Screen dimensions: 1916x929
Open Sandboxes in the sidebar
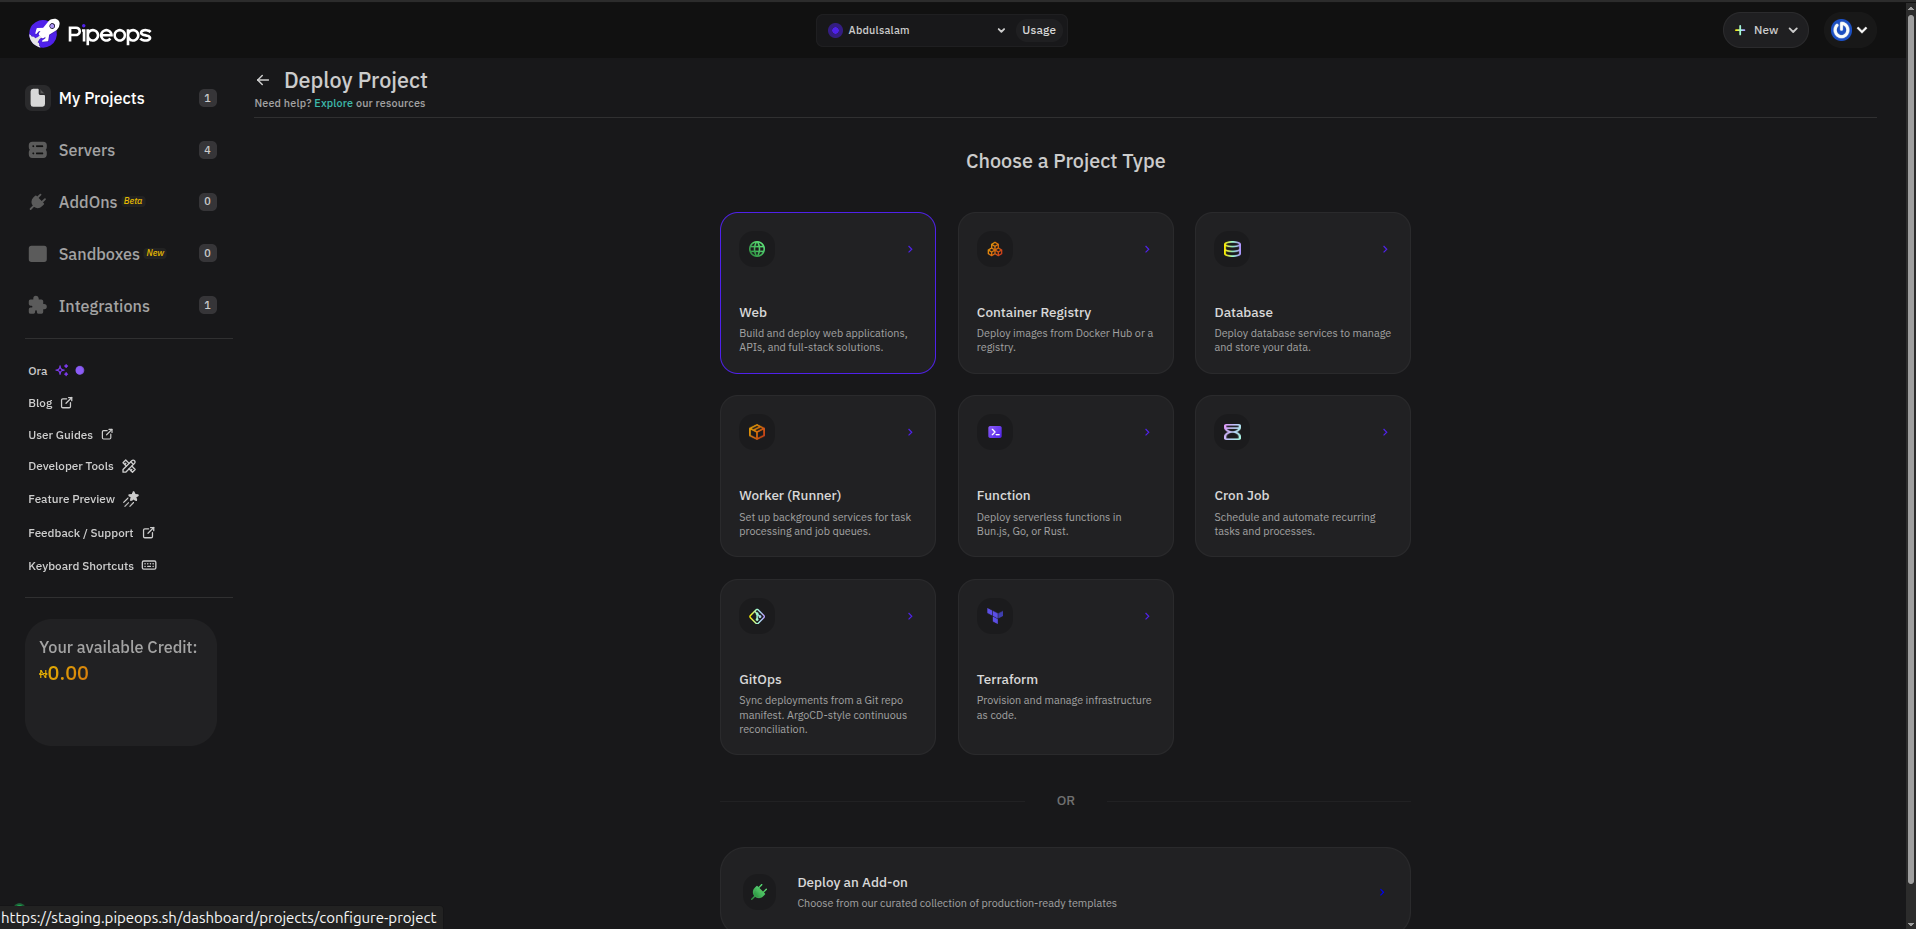point(121,254)
